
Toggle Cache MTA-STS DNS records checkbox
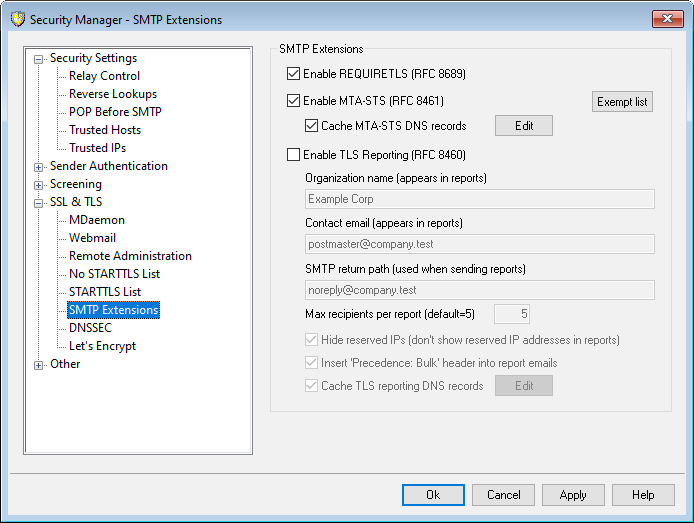[311, 126]
